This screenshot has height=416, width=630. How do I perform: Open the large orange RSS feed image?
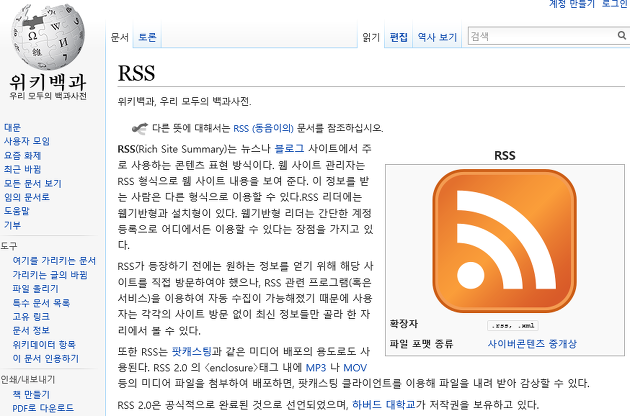(x=505, y=241)
